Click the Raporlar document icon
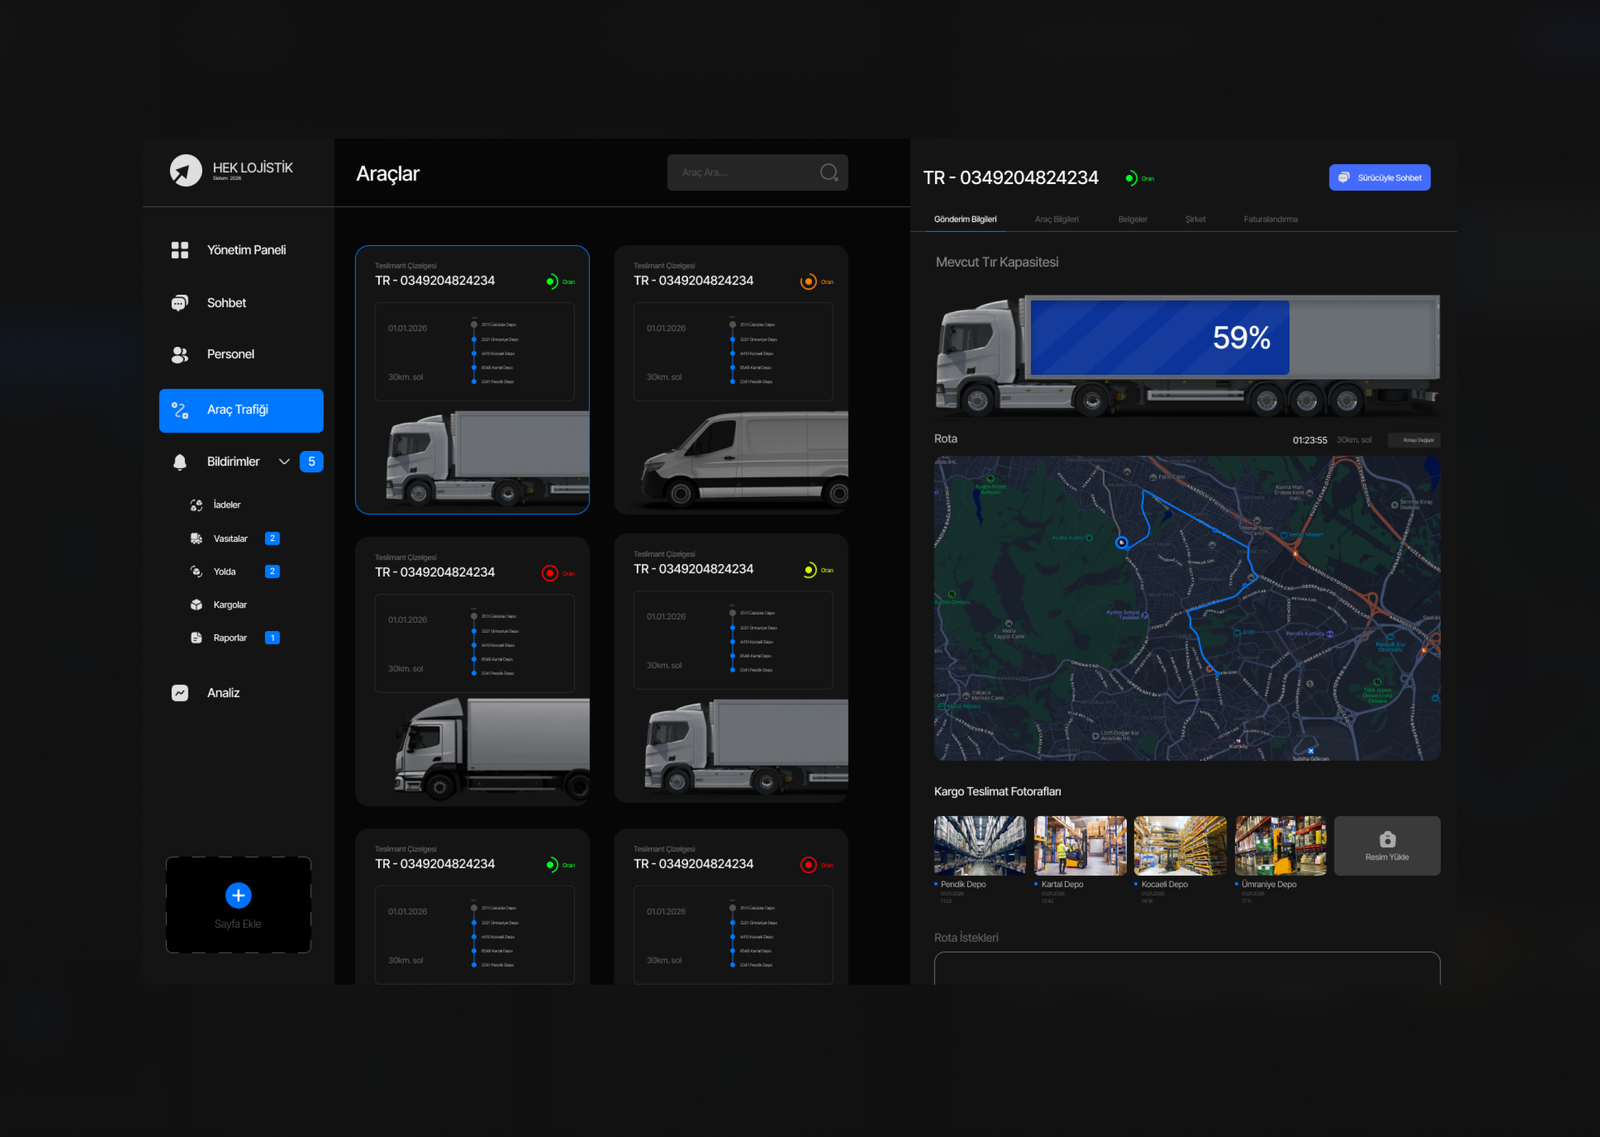 coord(196,638)
